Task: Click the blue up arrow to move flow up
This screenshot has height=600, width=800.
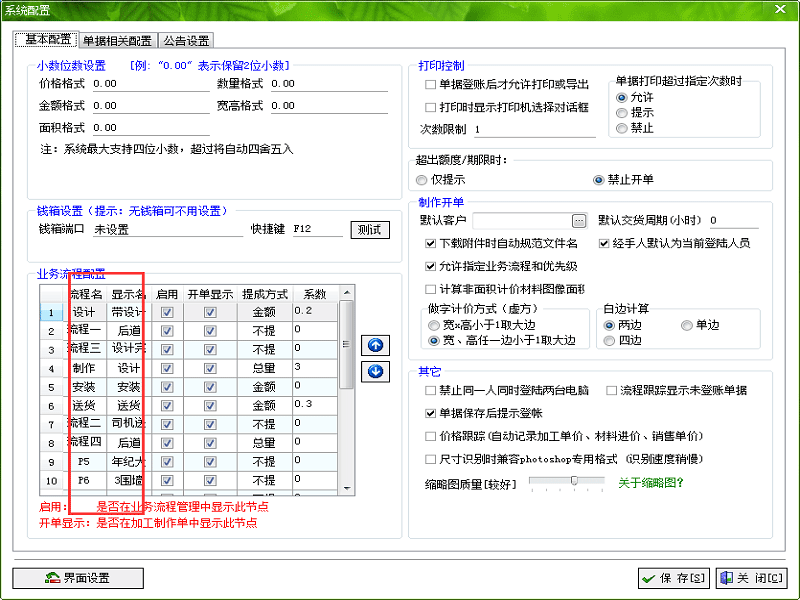Action: pyautogui.click(x=375, y=344)
